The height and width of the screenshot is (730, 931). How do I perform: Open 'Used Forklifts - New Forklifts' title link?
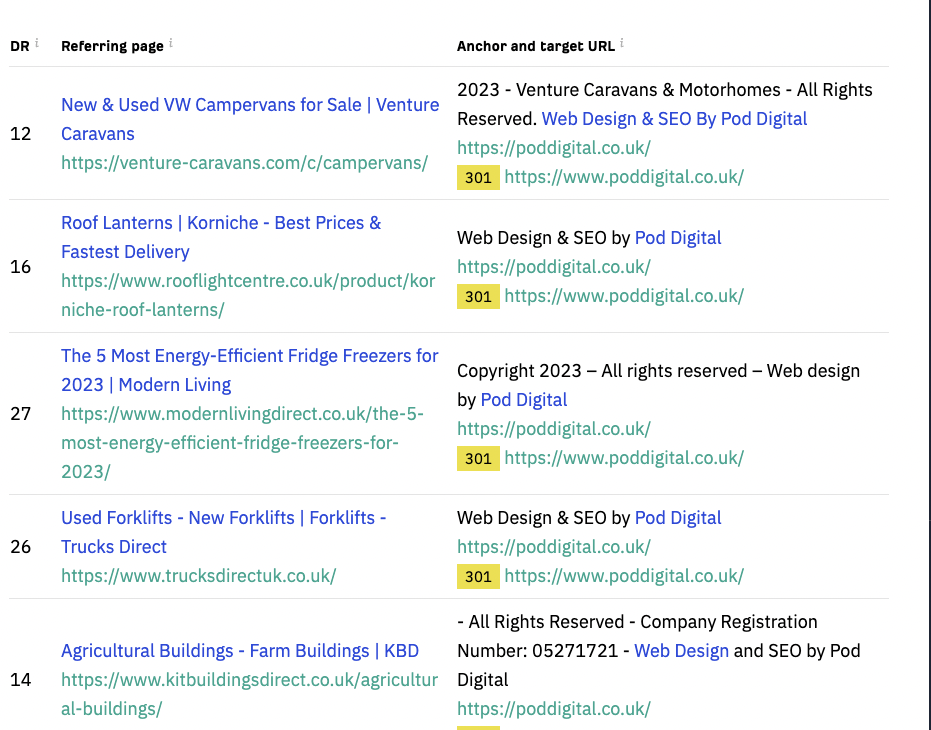point(223,532)
